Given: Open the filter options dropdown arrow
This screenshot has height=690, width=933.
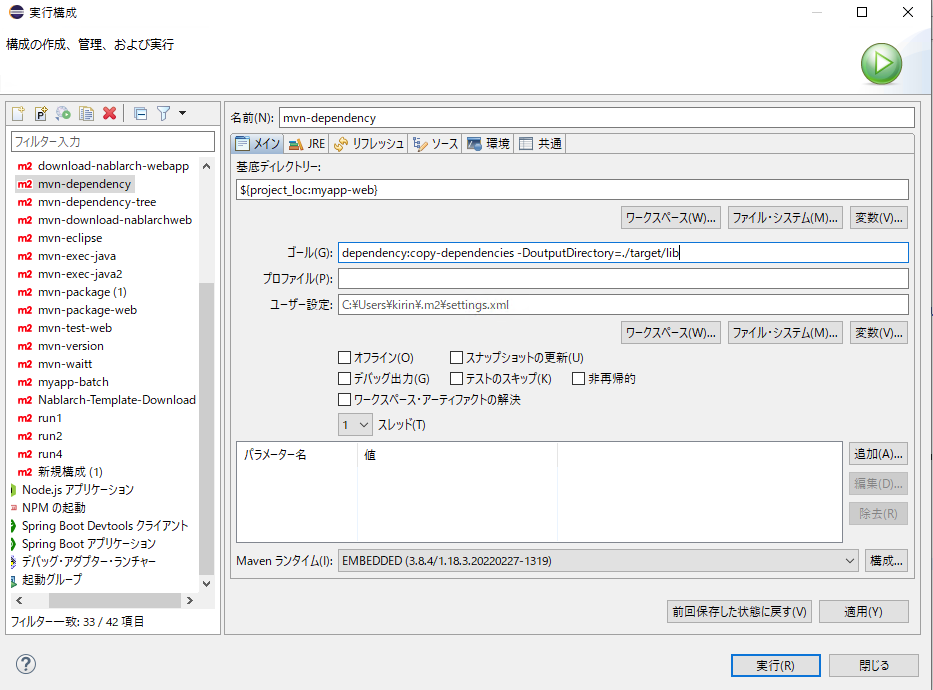Looking at the screenshot, I should coord(183,113).
